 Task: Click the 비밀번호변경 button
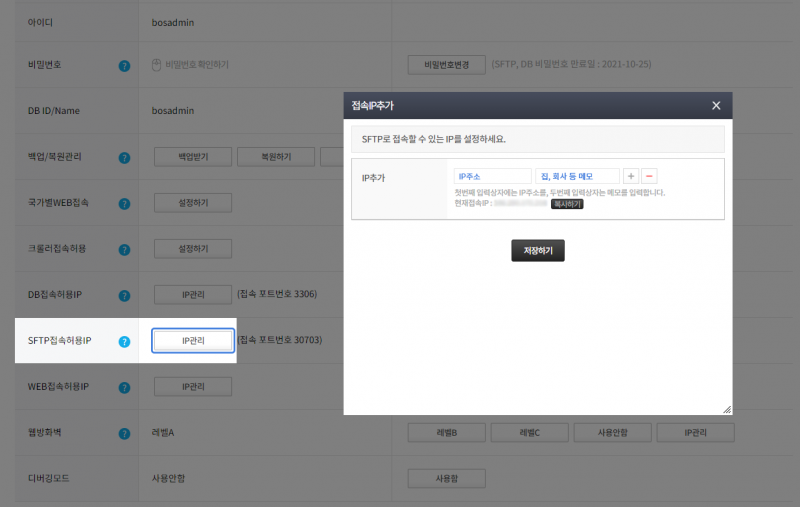click(446, 65)
